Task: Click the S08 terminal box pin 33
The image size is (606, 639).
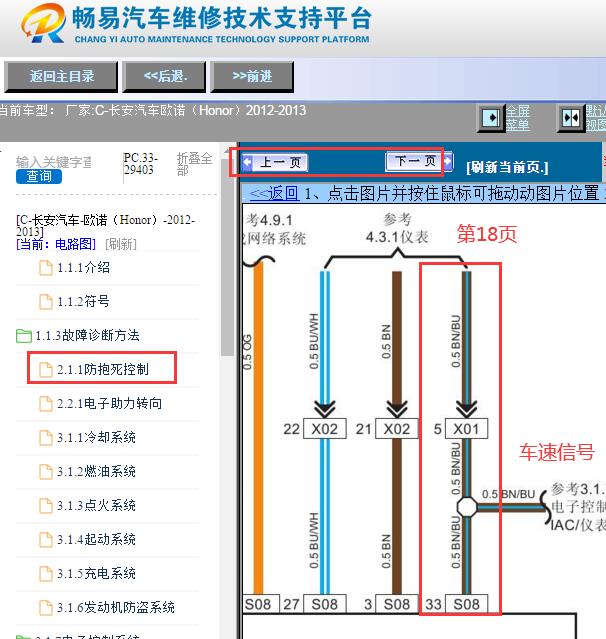Action: click(x=466, y=604)
